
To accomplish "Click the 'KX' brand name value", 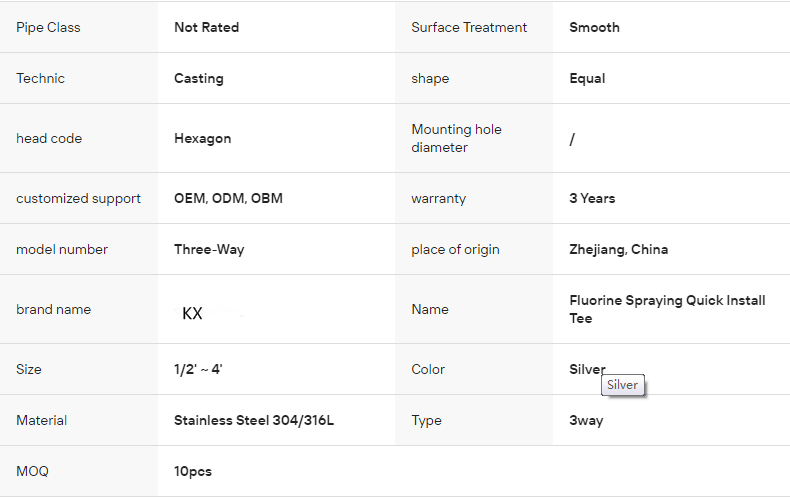I will pyautogui.click(x=192, y=313).
